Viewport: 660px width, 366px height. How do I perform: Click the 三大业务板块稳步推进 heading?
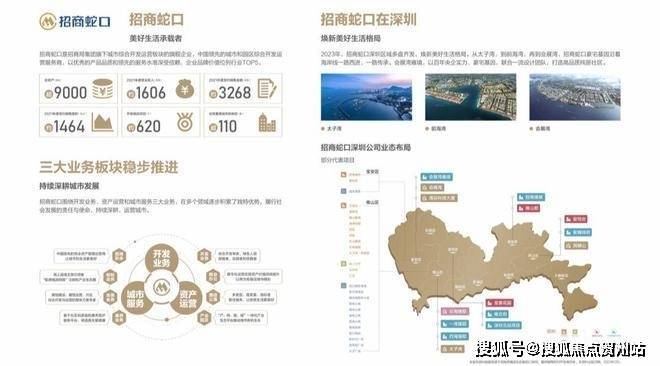click(109, 167)
